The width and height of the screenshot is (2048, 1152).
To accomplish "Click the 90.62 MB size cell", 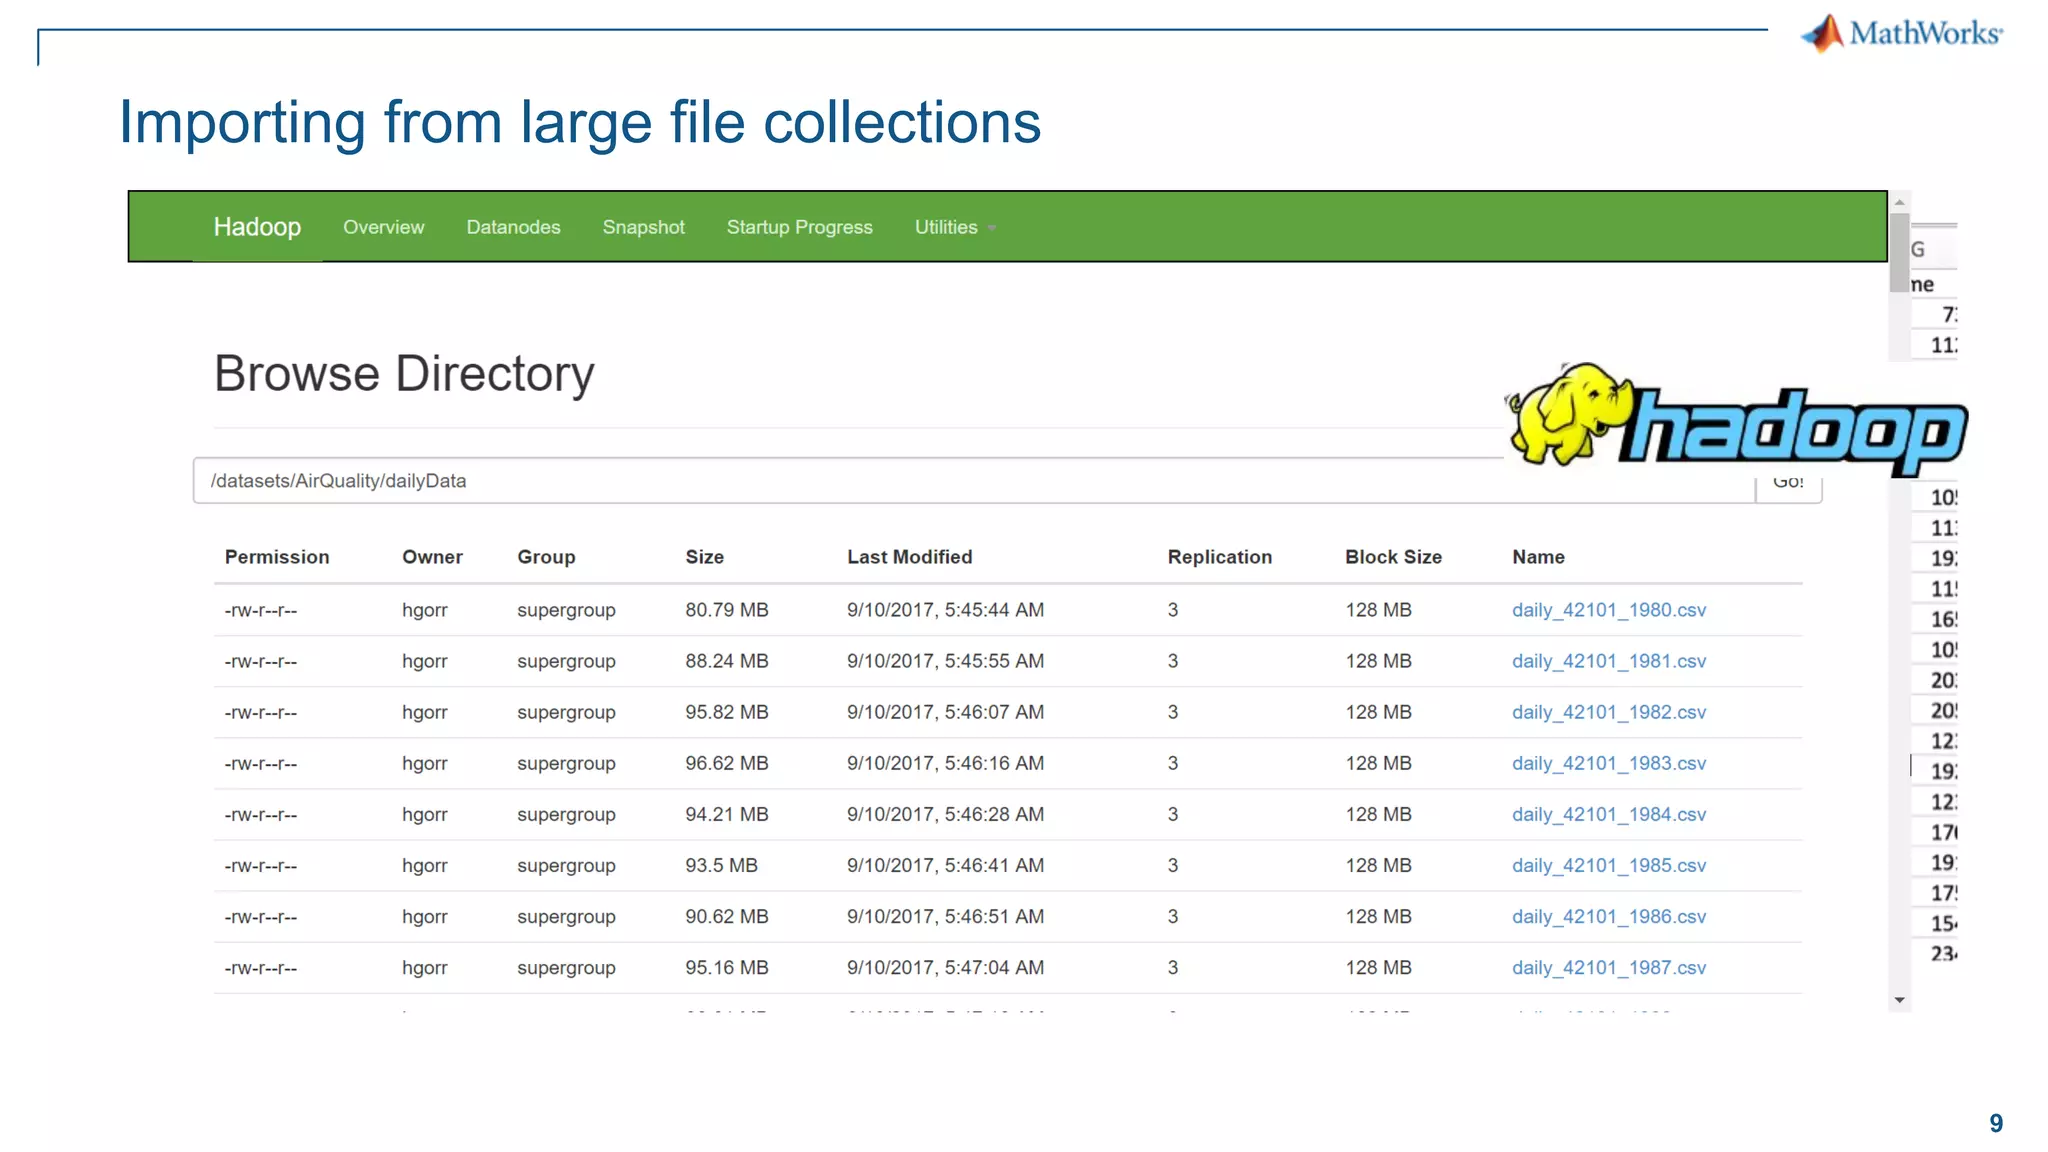I will tap(727, 916).
